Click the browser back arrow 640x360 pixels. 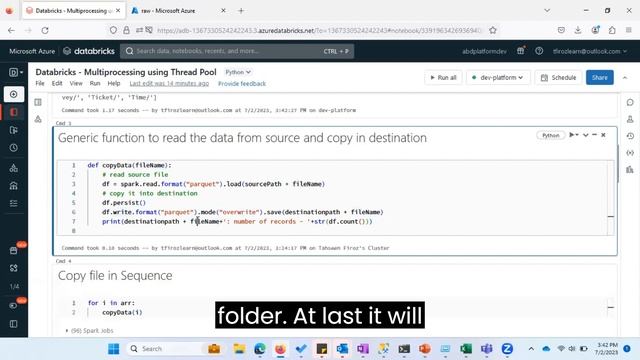11,30
